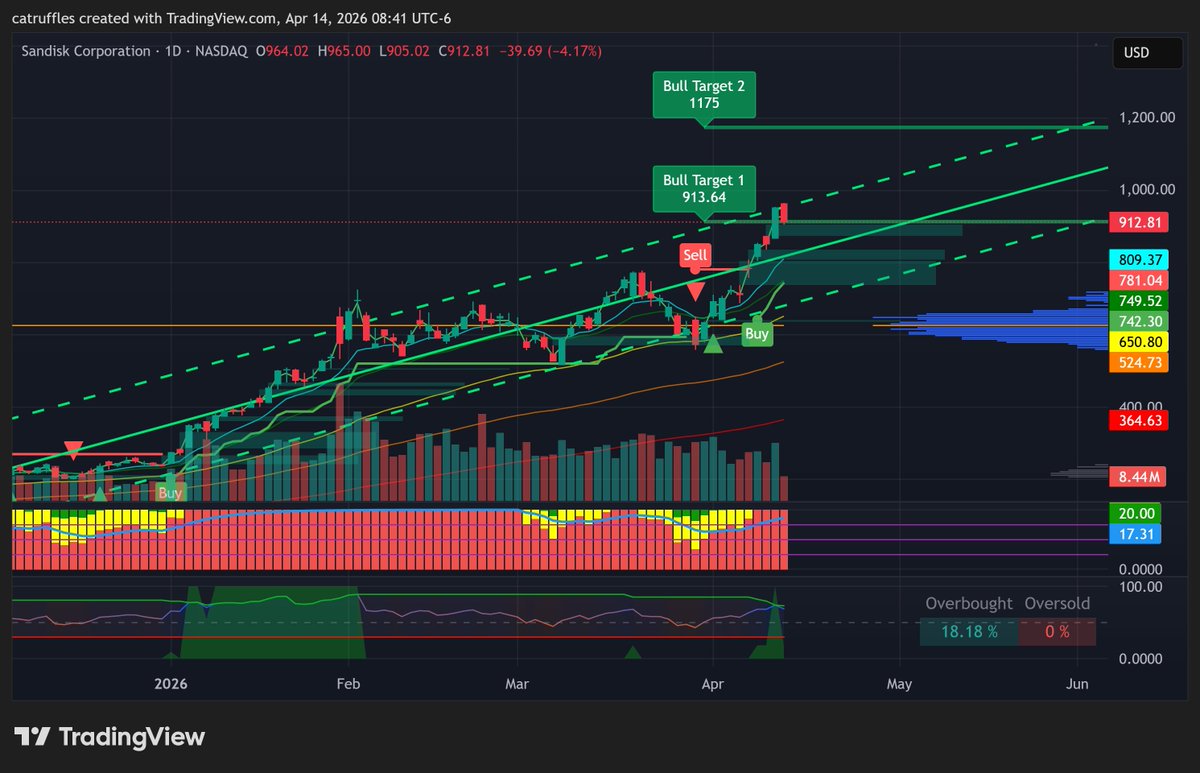Click the red down triangle below Sell
Image resolution: width=1200 pixels, height=773 pixels.
point(695,290)
